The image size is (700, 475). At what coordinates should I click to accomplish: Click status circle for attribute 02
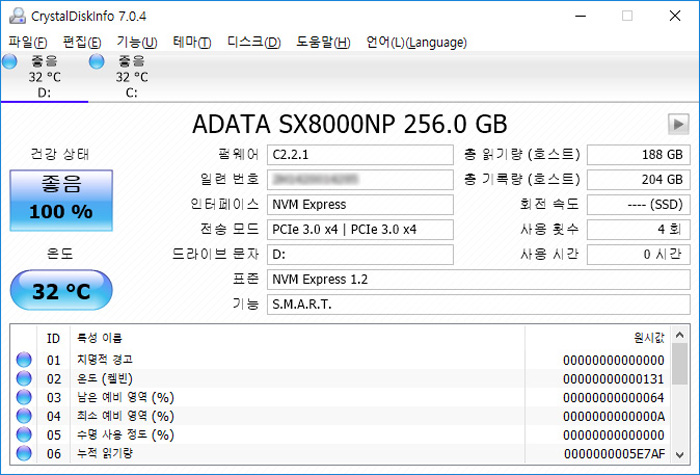(24, 379)
